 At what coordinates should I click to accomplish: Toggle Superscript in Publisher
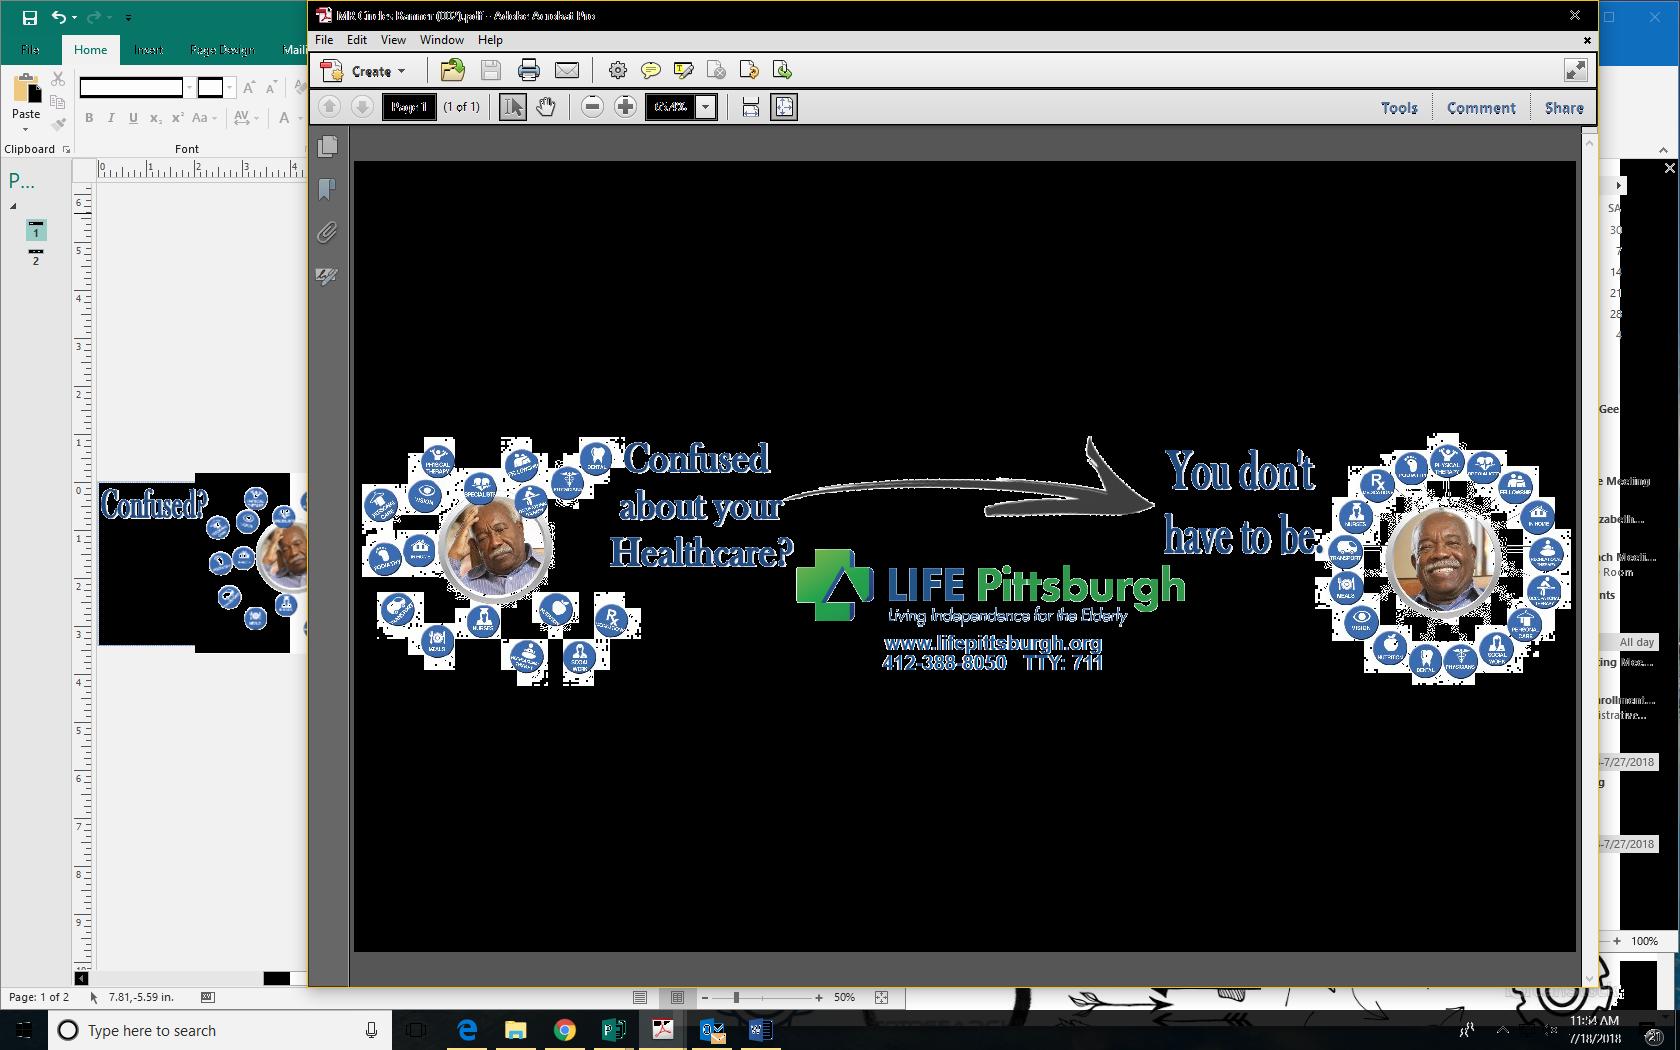point(177,118)
